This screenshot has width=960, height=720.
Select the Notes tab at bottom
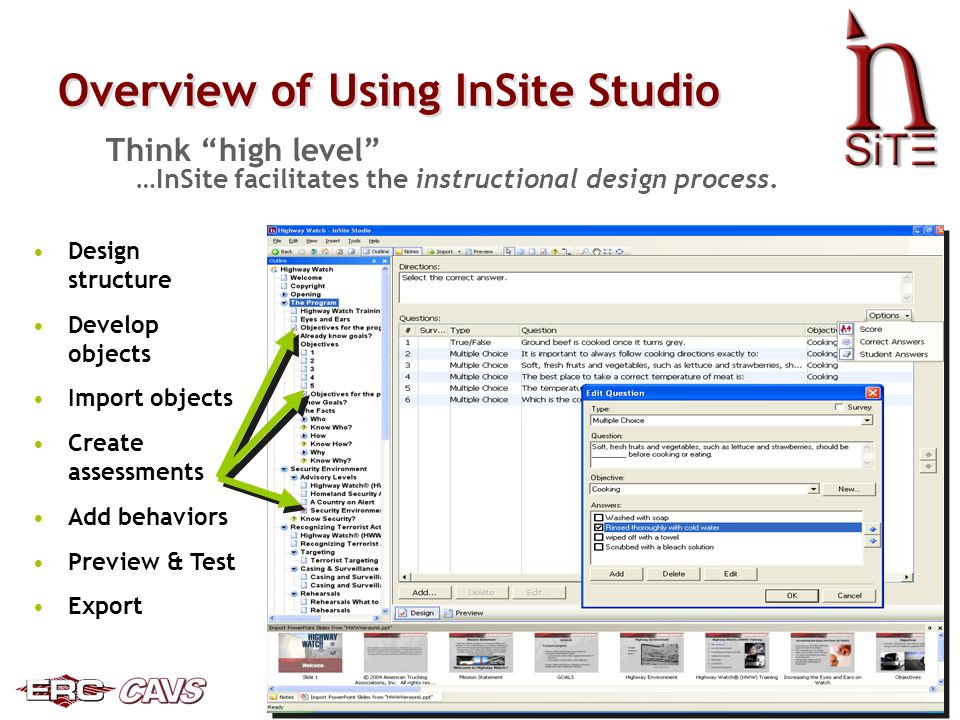pos(282,697)
